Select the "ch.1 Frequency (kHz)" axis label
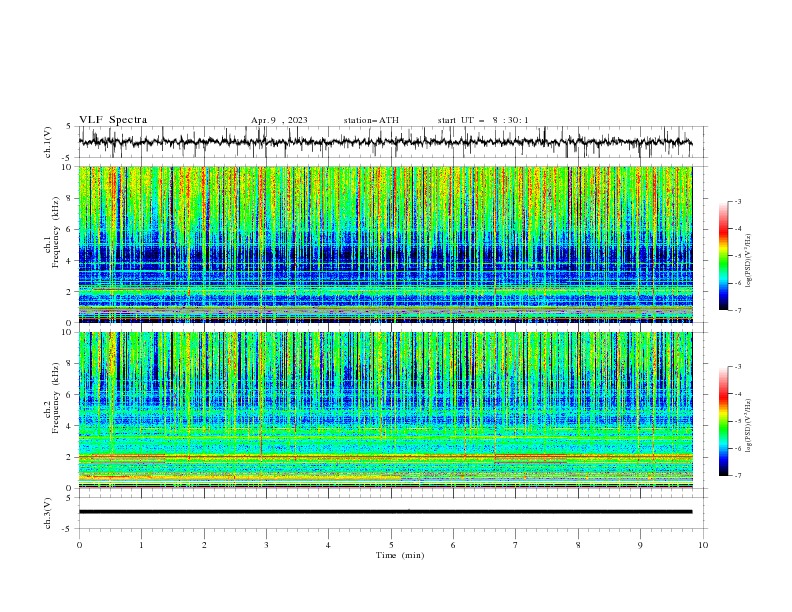Viewport: 792px width, 612px height. [53, 231]
